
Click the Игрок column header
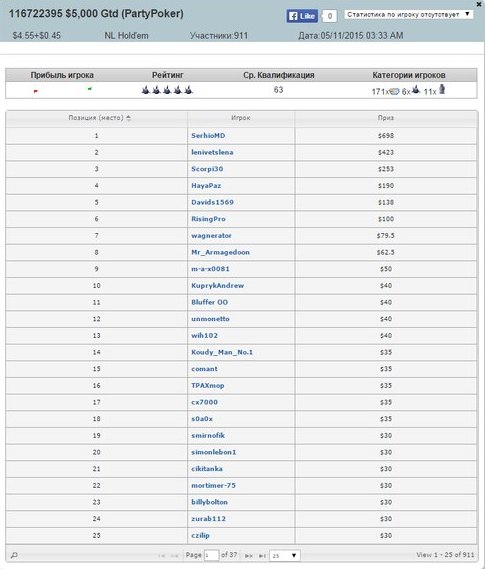pos(241,118)
